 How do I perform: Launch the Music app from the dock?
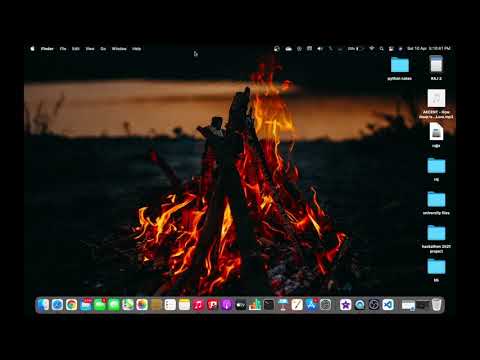[x=198, y=305]
